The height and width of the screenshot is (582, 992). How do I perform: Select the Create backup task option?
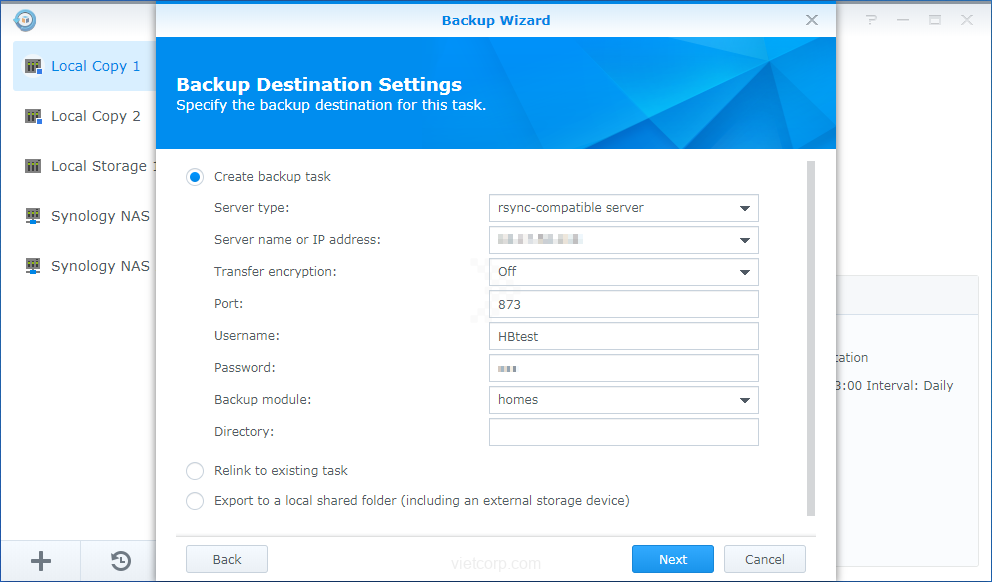(x=195, y=177)
